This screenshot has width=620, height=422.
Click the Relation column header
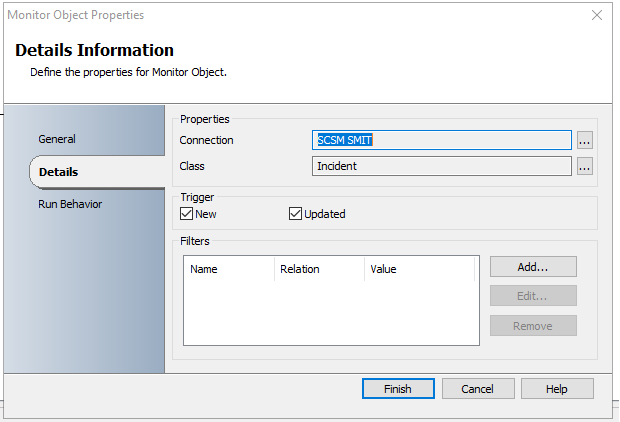[x=319, y=269]
